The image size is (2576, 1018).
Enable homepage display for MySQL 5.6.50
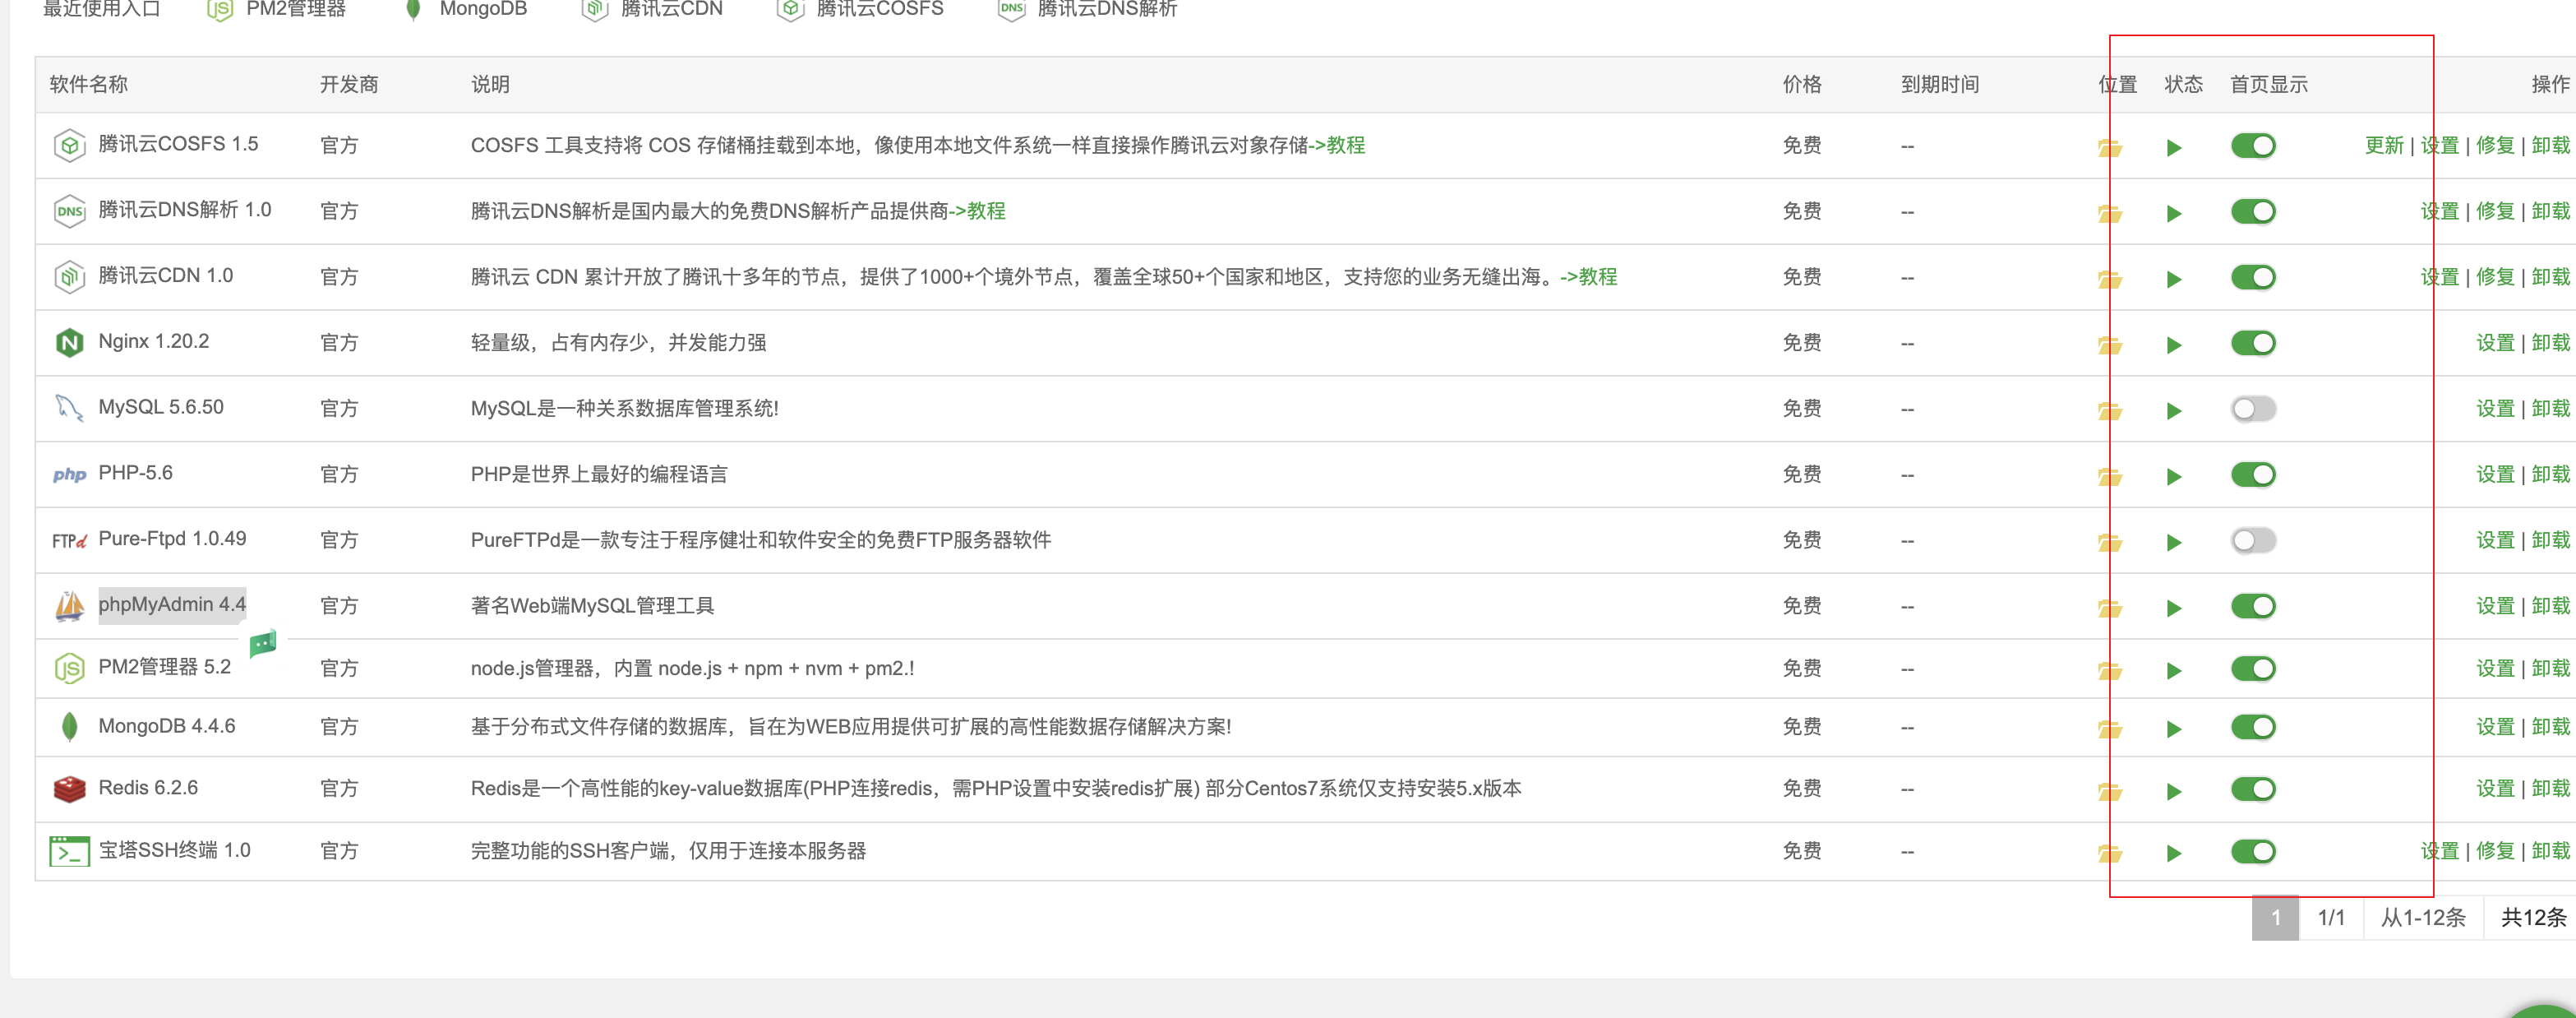pyautogui.click(x=2252, y=409)
